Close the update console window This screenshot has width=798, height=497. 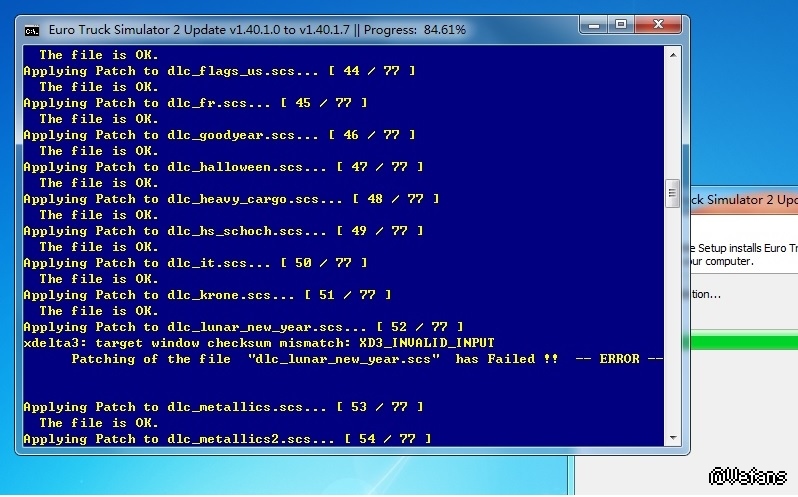click(658, 24)
